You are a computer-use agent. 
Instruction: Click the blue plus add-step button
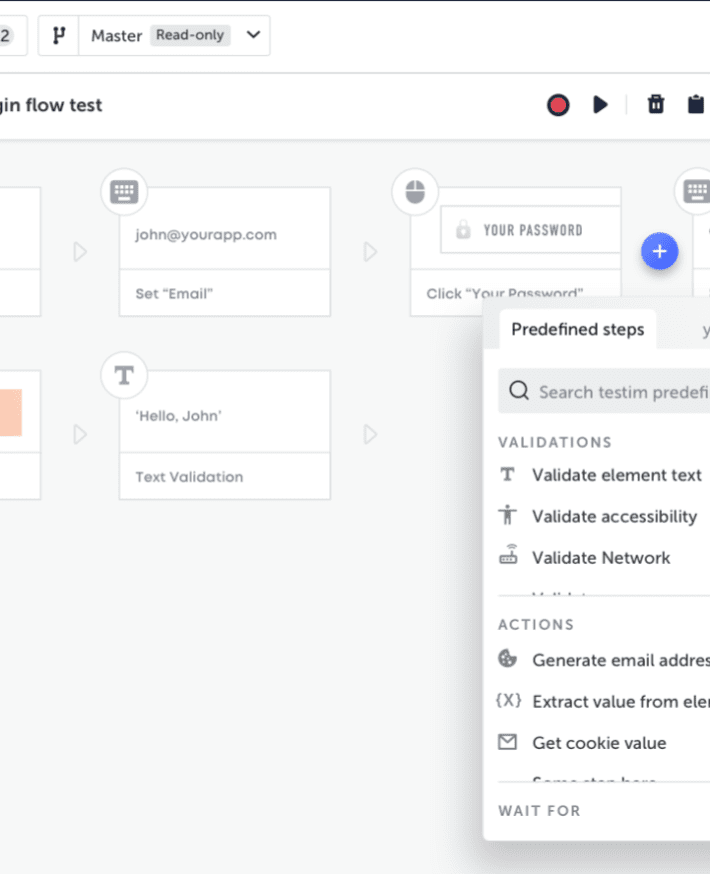point(659,251)
